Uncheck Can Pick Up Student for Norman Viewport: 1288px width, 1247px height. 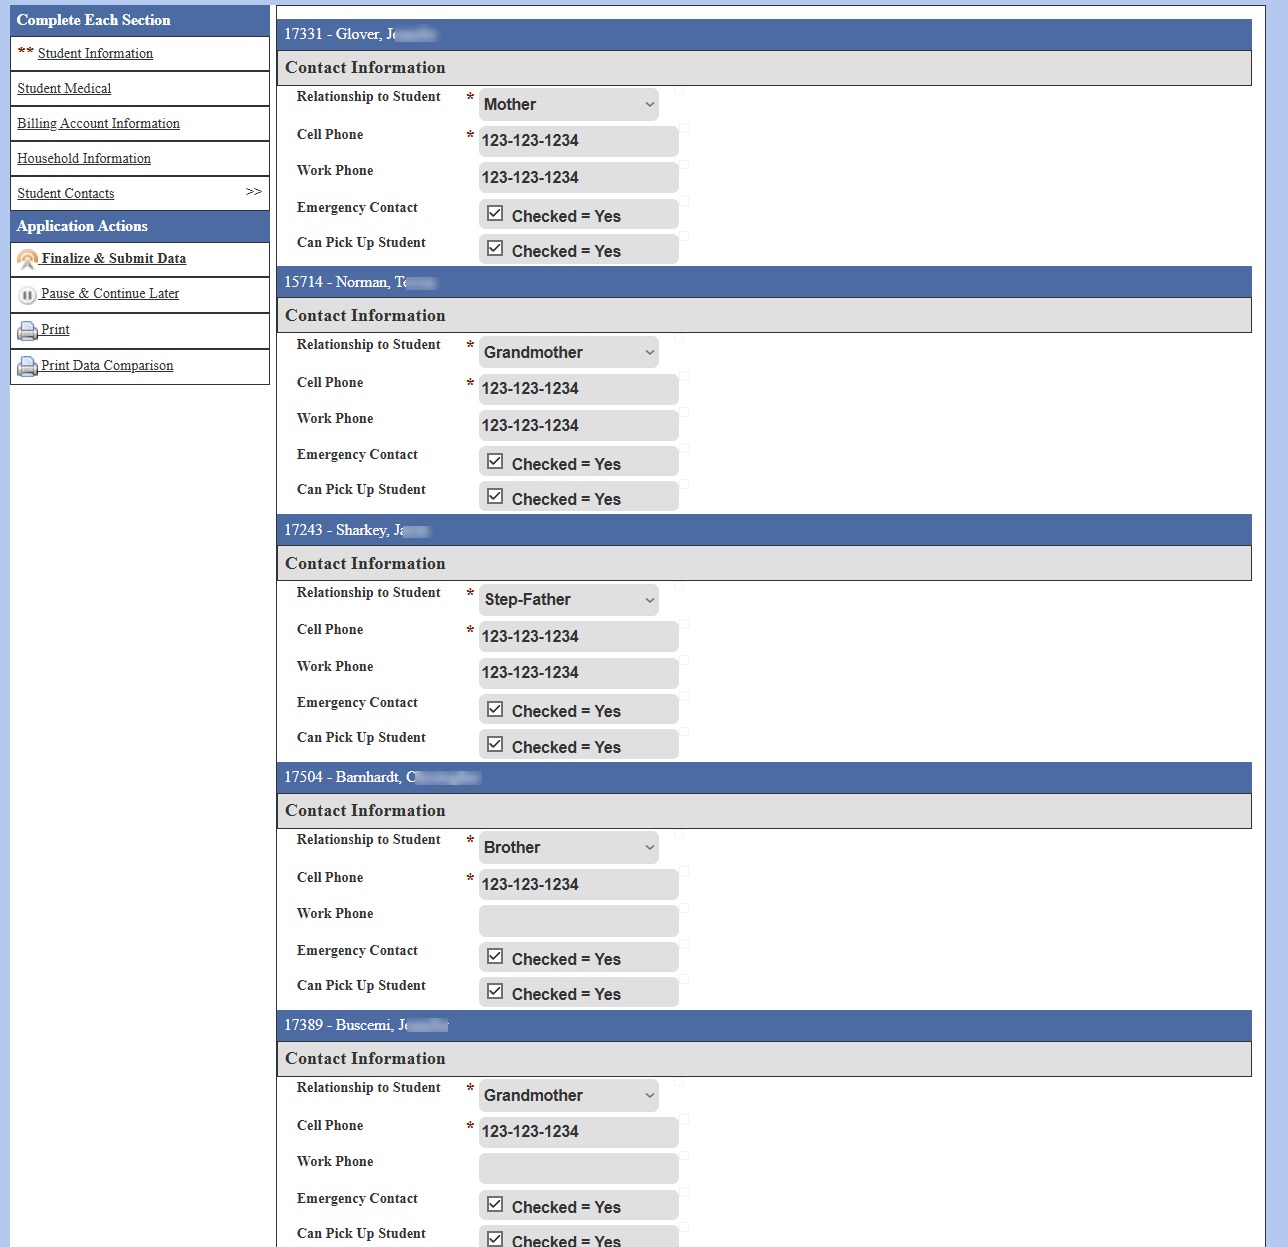pos(495,497)
